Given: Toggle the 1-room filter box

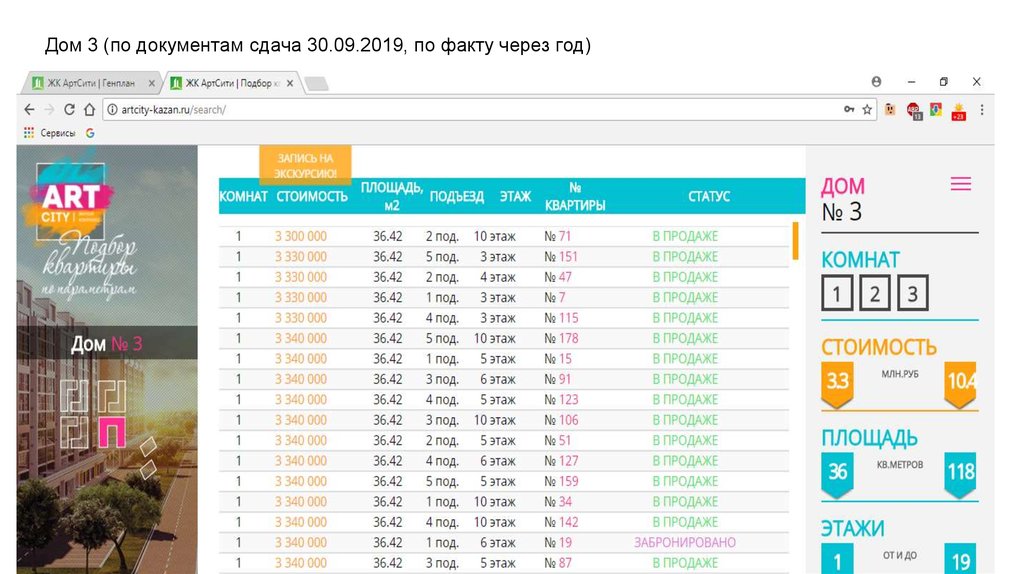Looking at the screenshot, I should point(838,293).
